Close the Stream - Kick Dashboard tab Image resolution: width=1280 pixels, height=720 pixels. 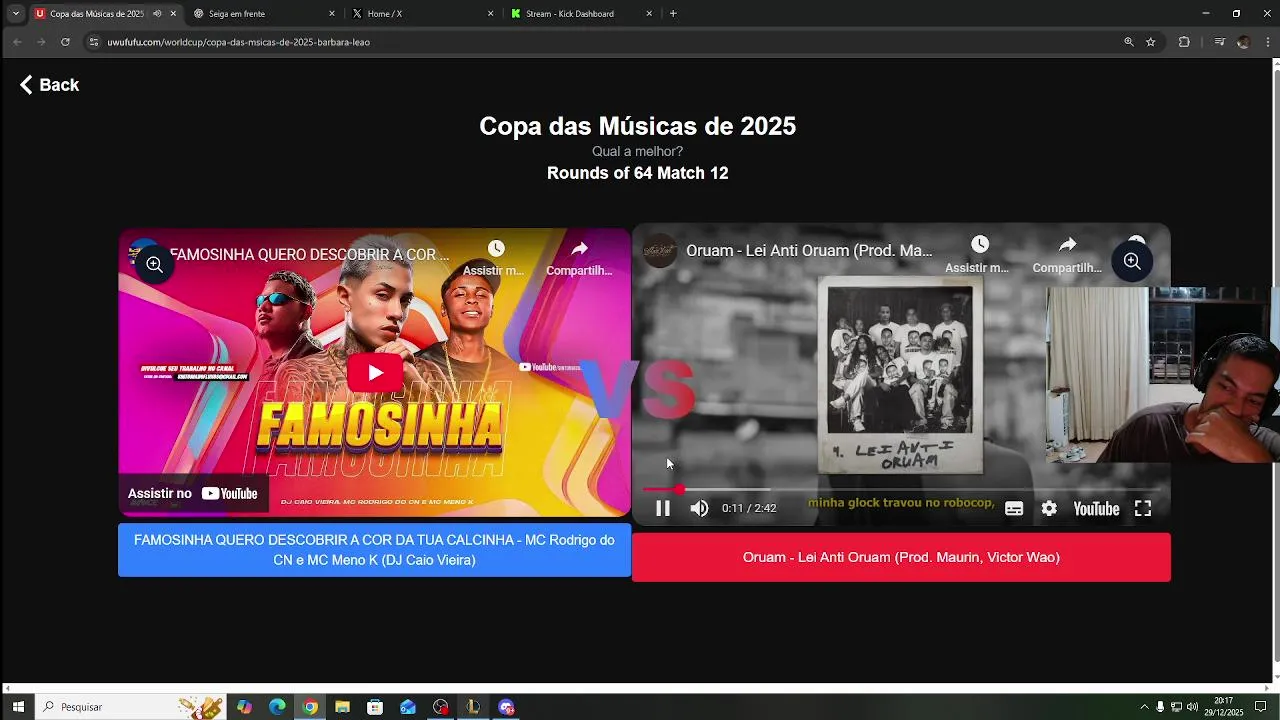click(x=649, y=14)
